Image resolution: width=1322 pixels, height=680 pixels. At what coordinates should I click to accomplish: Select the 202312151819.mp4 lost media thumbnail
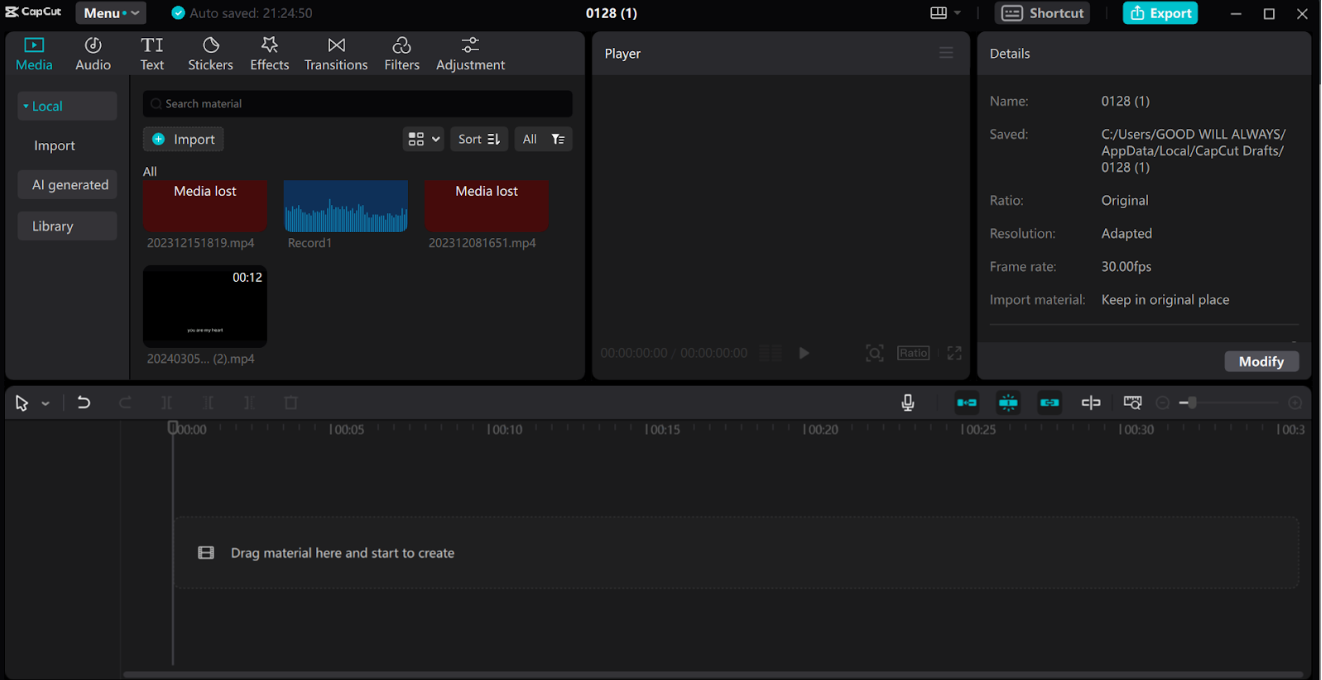click(x=205, y=205)
